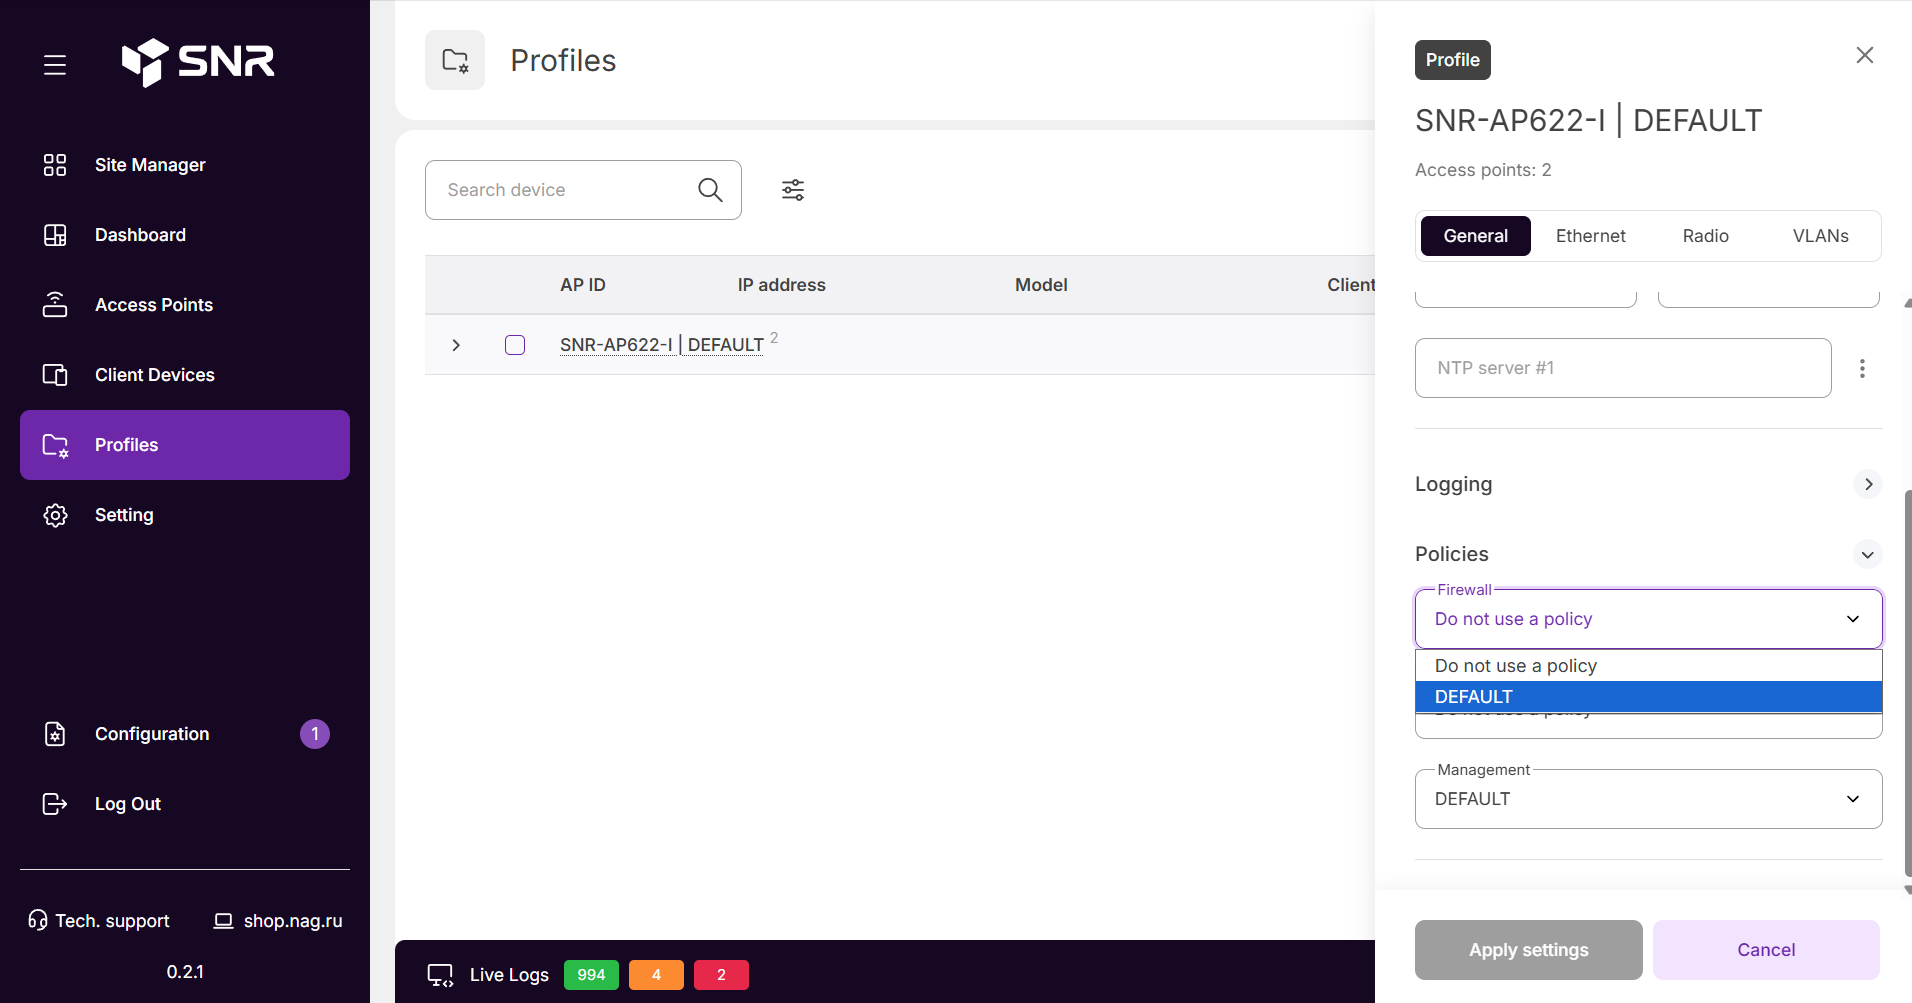The width and height of the screenshot is (1912, 1003).
Task: Navigate to Access Points
Action: click(x=185, y=305)
